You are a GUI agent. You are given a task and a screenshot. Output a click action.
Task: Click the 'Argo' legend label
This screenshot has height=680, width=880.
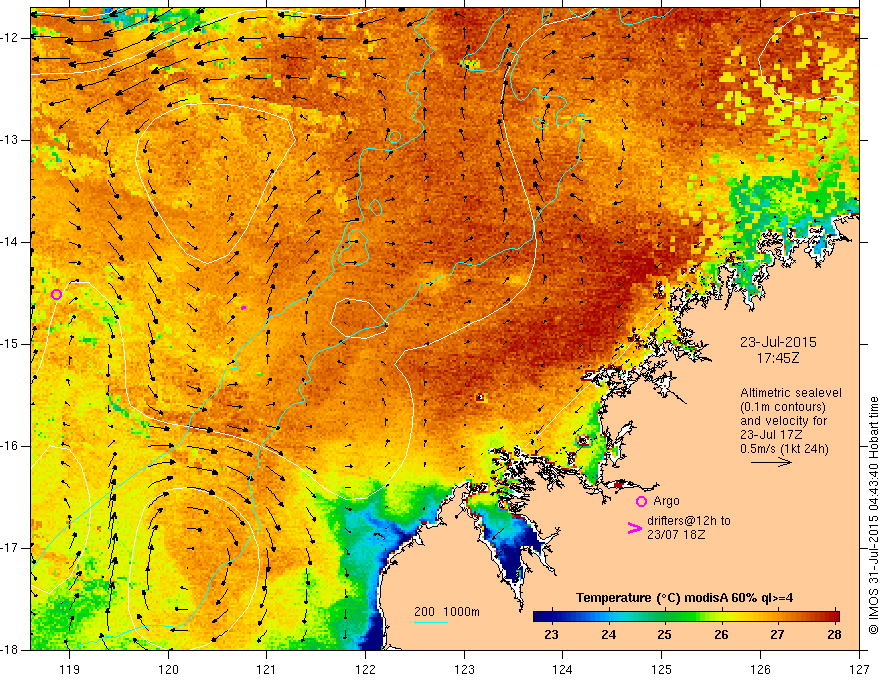(666, 501)
